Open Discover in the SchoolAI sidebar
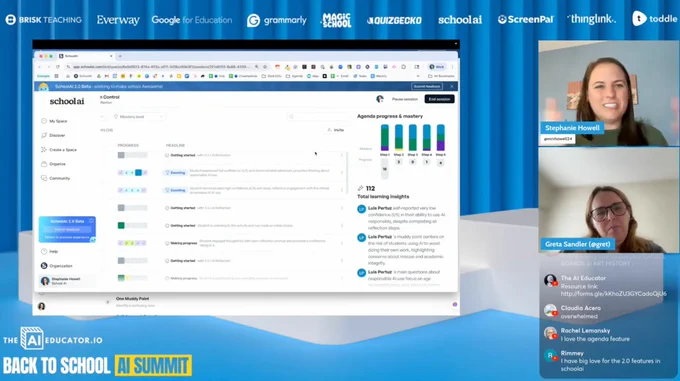 point(53,135)
